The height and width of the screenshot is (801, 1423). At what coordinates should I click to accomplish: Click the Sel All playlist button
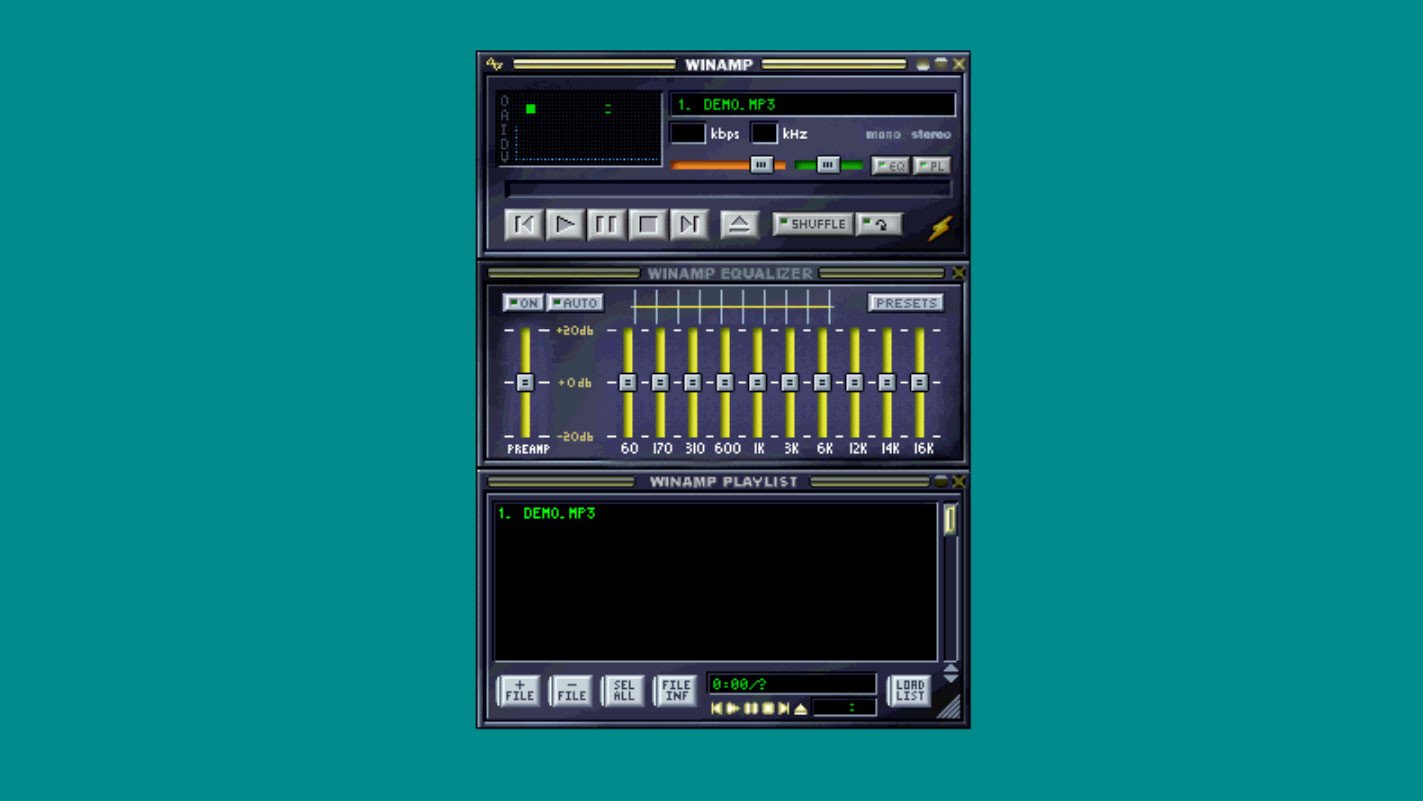pos(623,691)
